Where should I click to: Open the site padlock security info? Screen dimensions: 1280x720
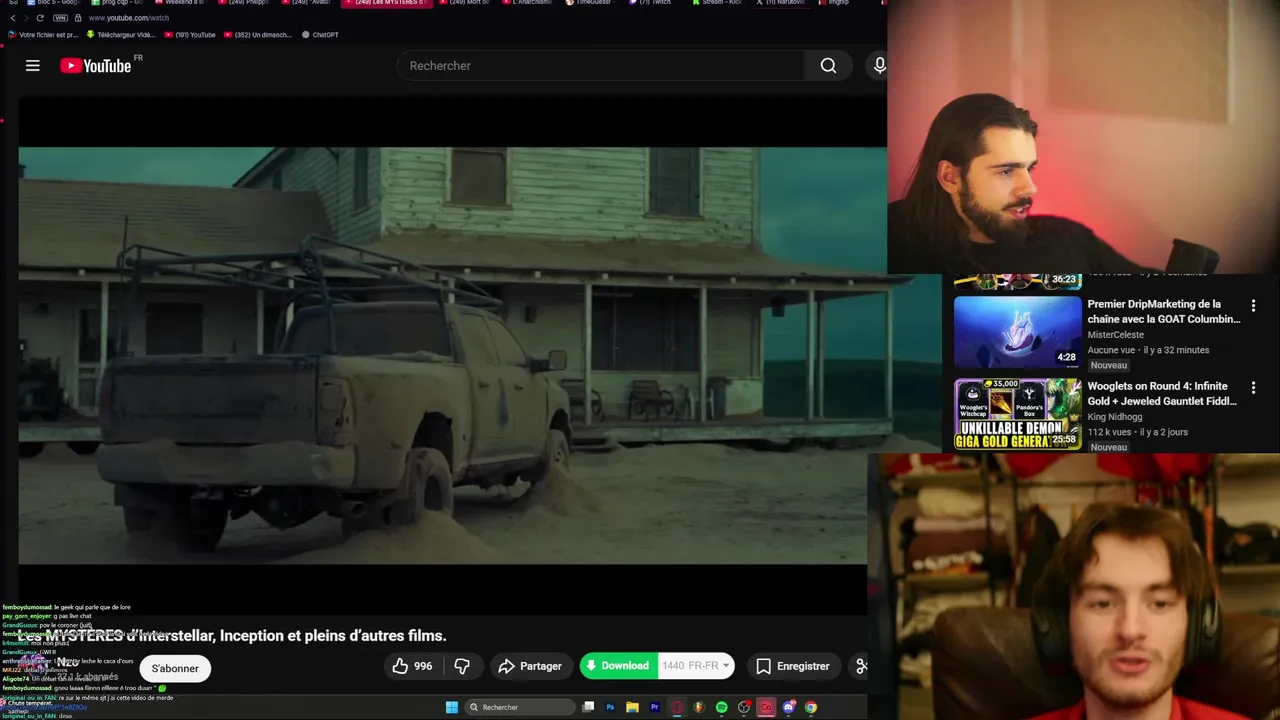78,18
